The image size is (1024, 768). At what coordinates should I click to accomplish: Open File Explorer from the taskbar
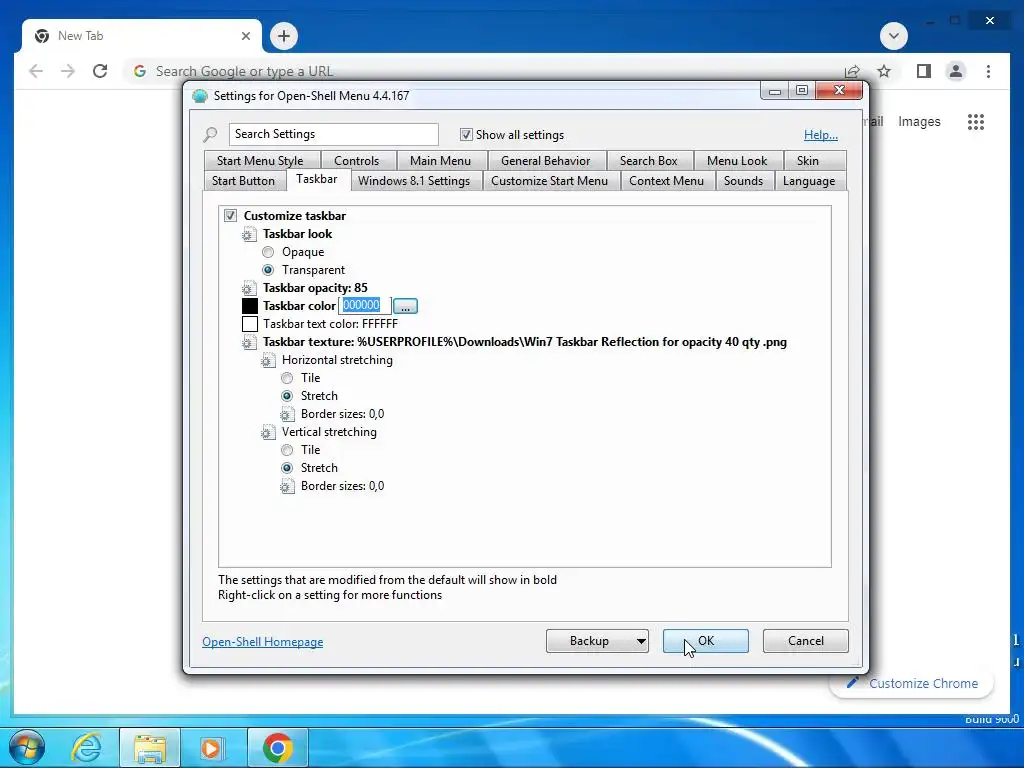pyautogui.click(x=150, y=748)
